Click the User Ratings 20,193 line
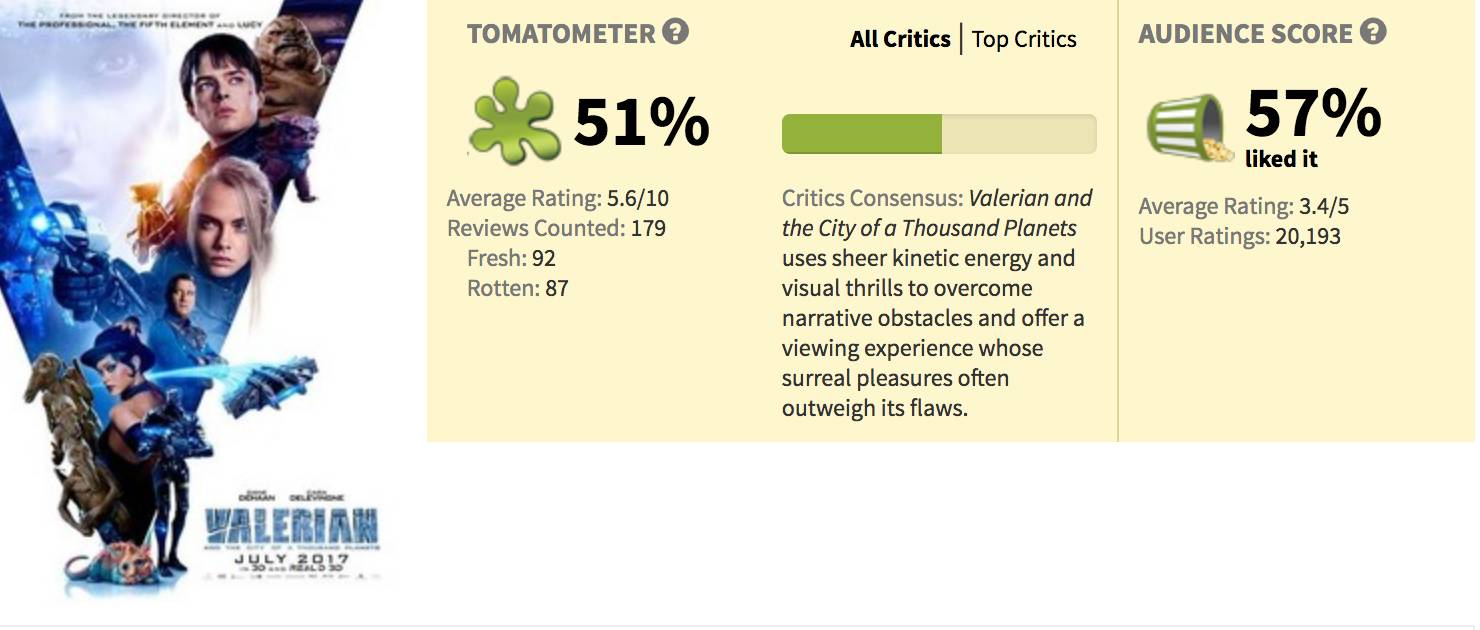The image size is (1480, 630). (1239, 237)
